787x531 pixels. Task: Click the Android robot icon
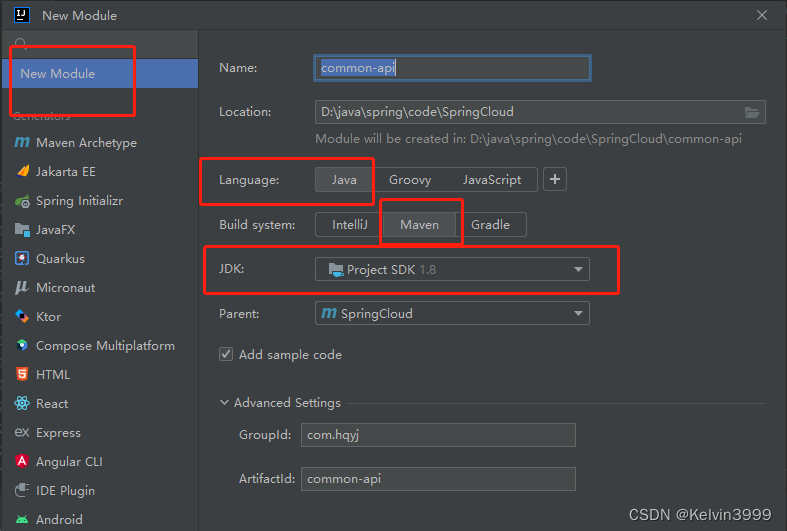pyautogui.click(x=22, y=519)
